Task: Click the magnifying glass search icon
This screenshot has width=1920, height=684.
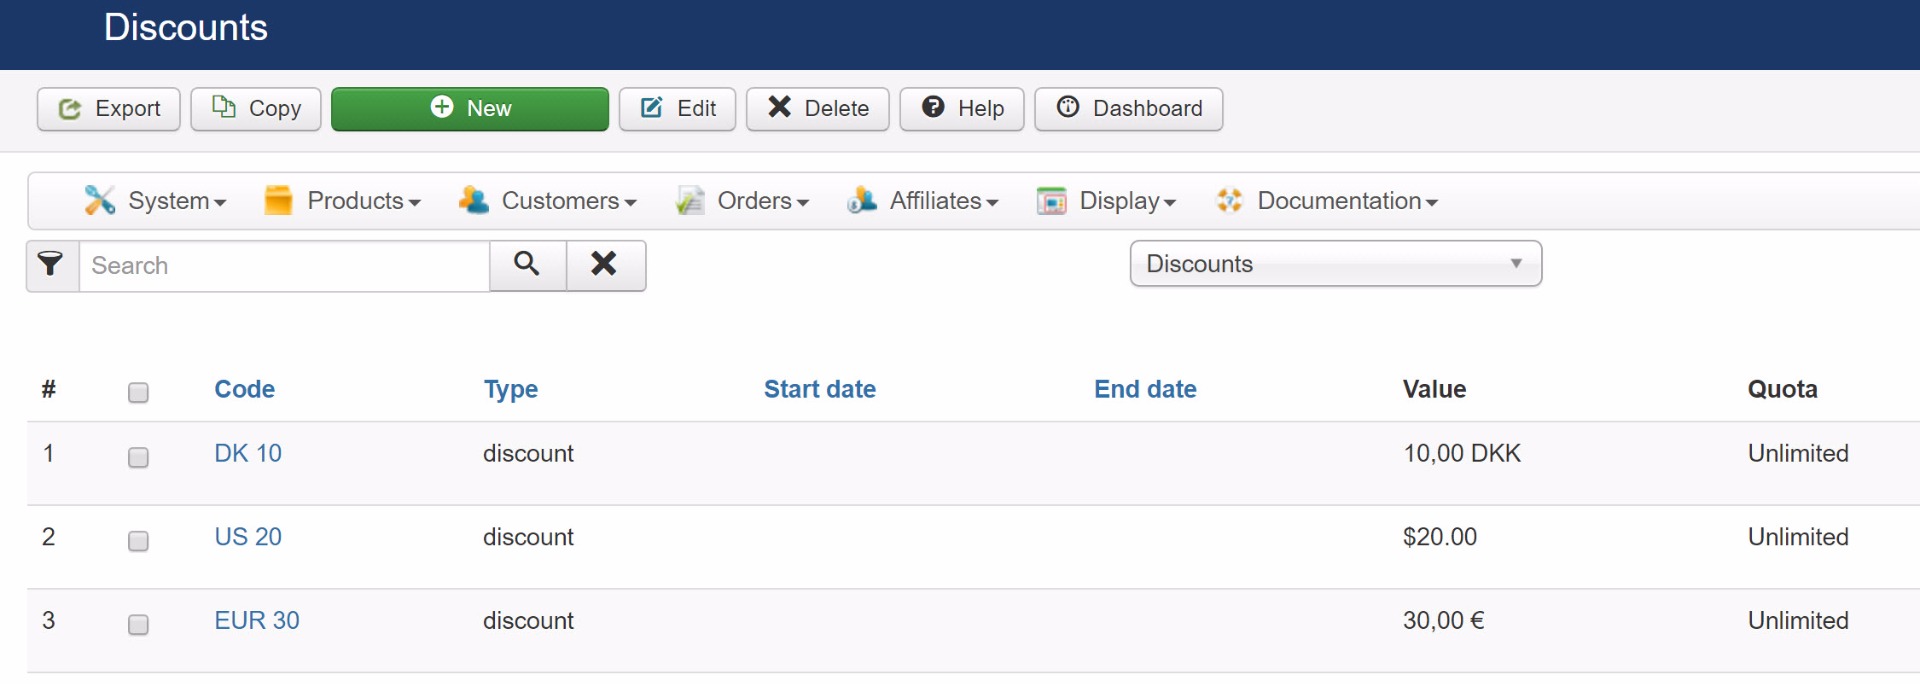Action: (527, 265)
